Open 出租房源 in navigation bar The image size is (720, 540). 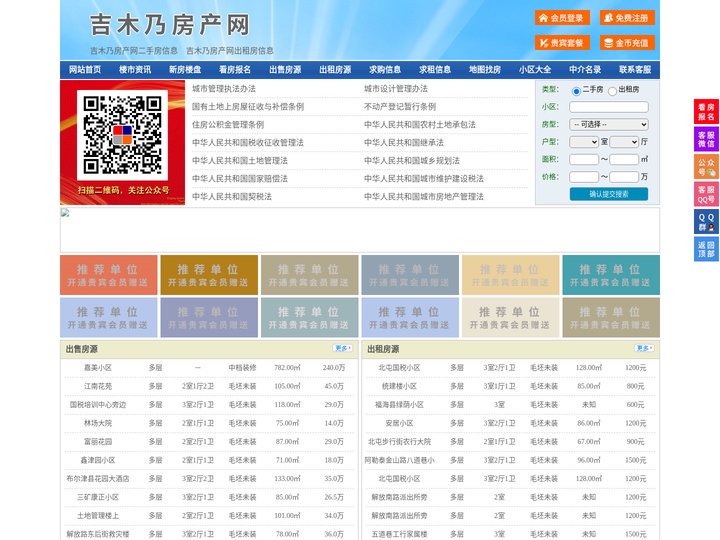(335, 70)
